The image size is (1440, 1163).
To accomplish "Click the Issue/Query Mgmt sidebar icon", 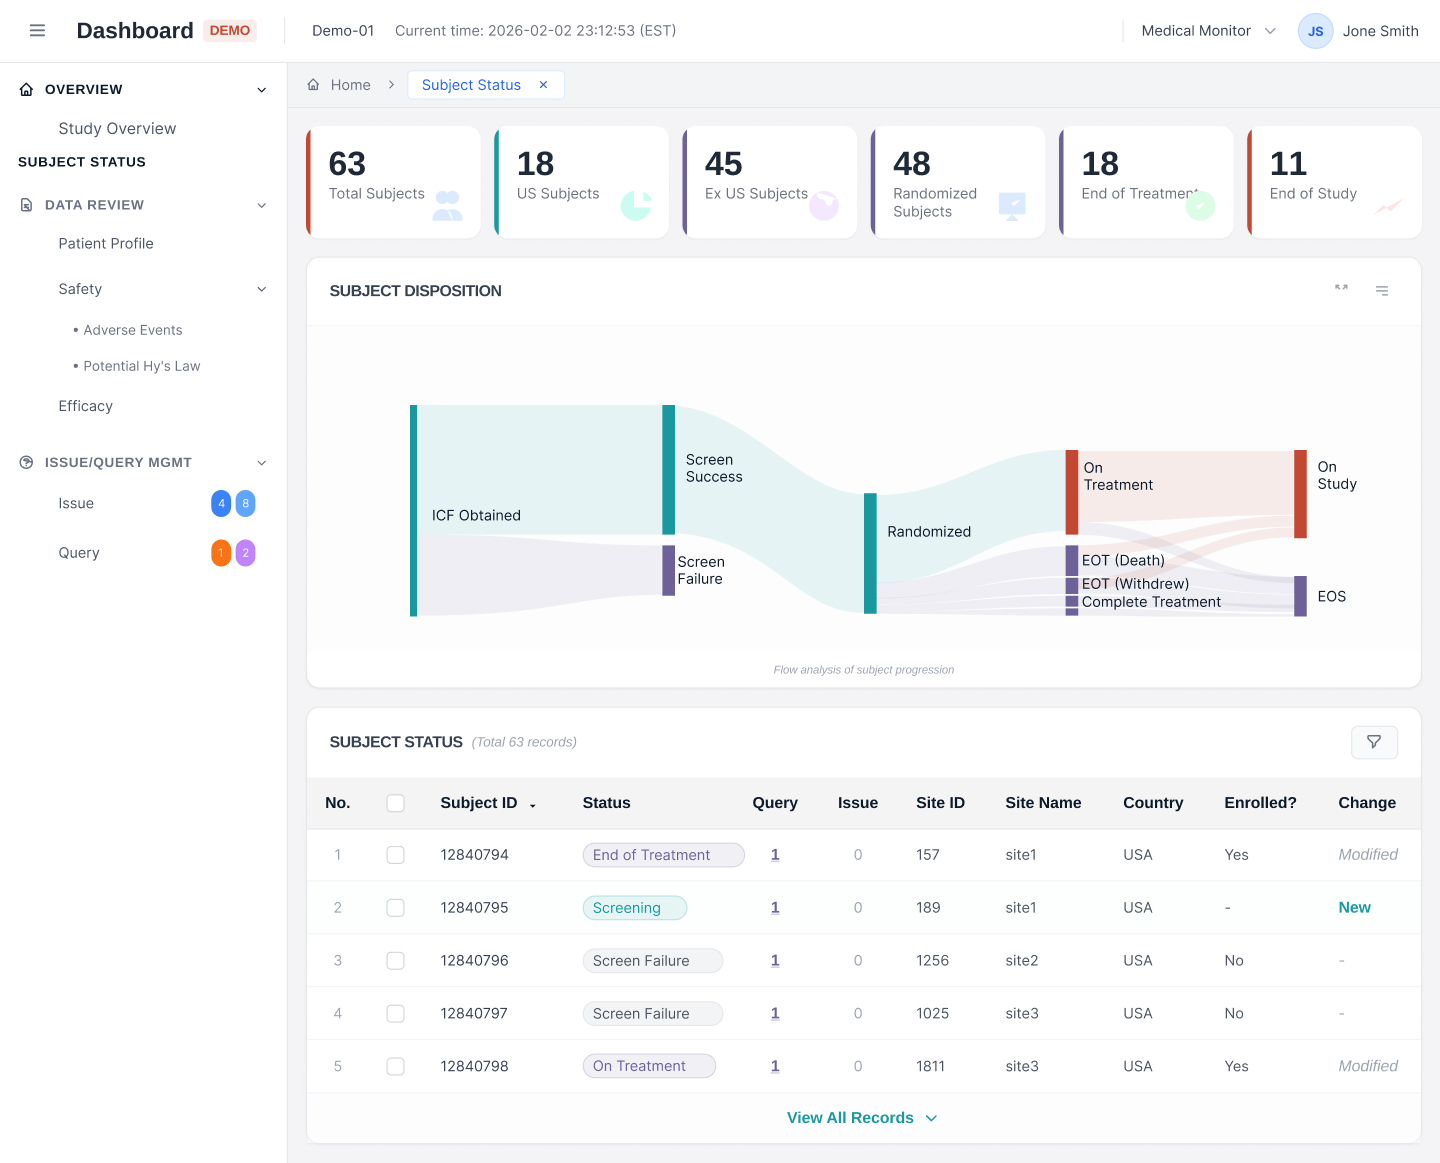I will [25, 462].
